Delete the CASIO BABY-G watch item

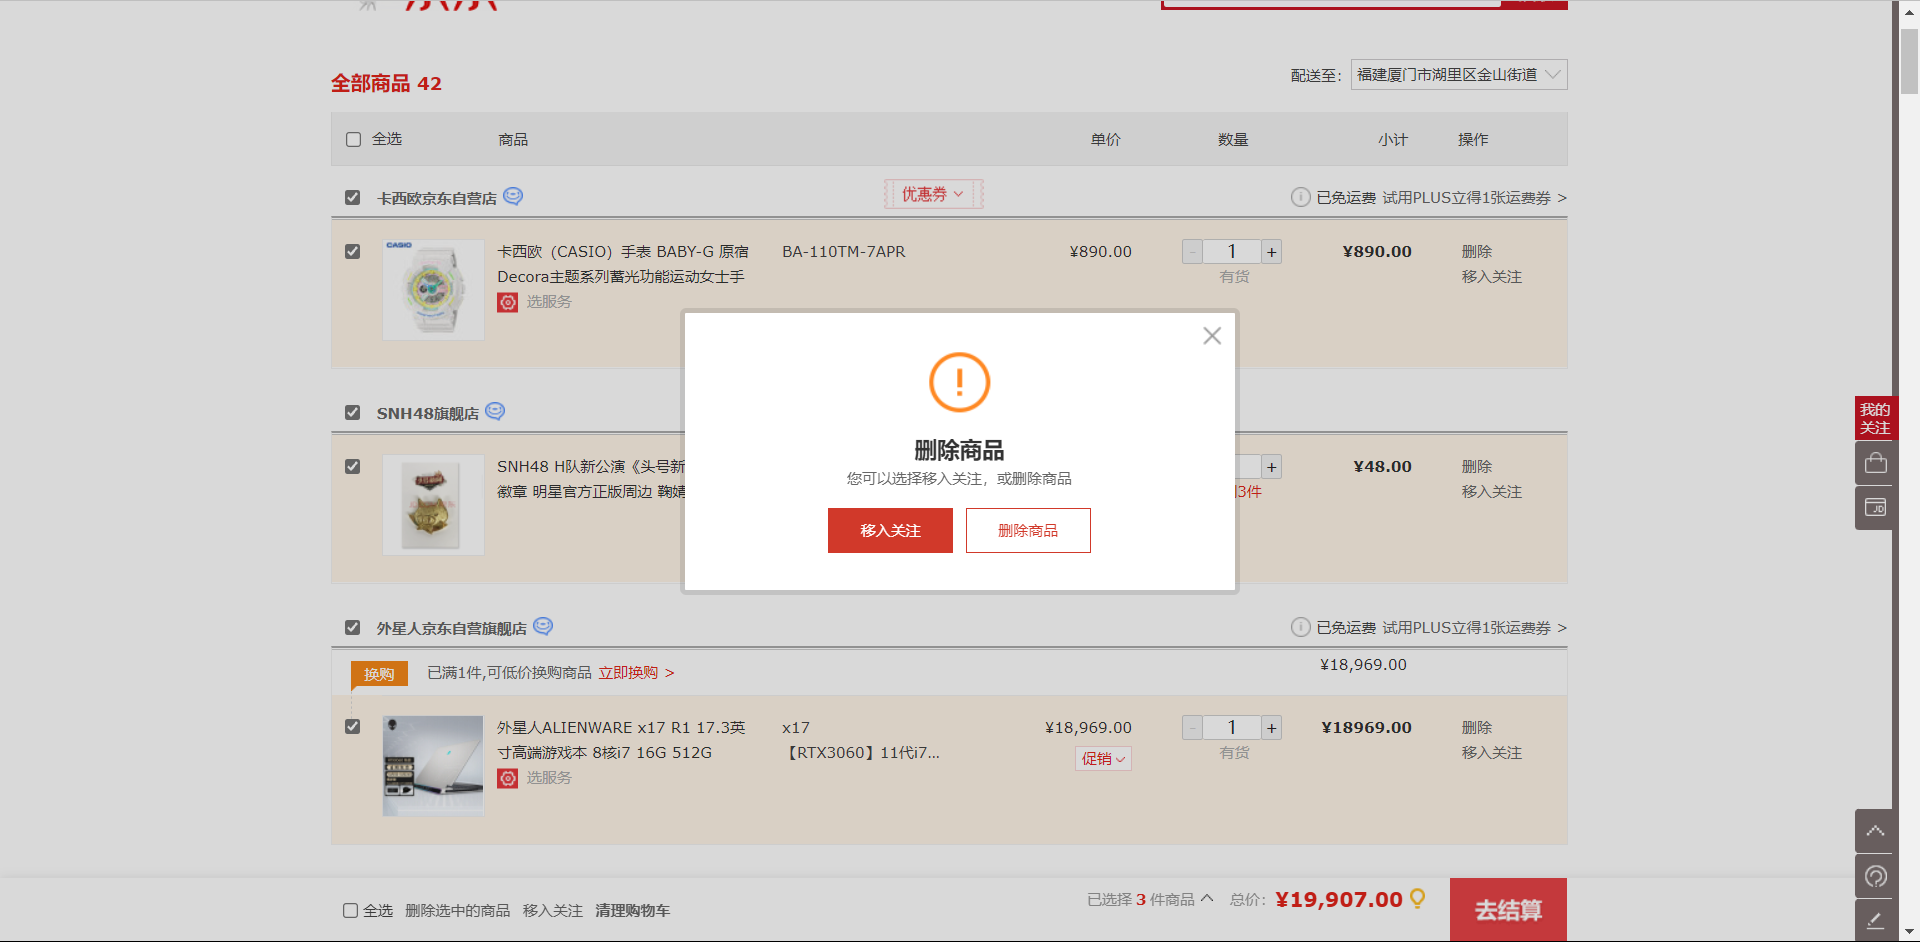1477,252
